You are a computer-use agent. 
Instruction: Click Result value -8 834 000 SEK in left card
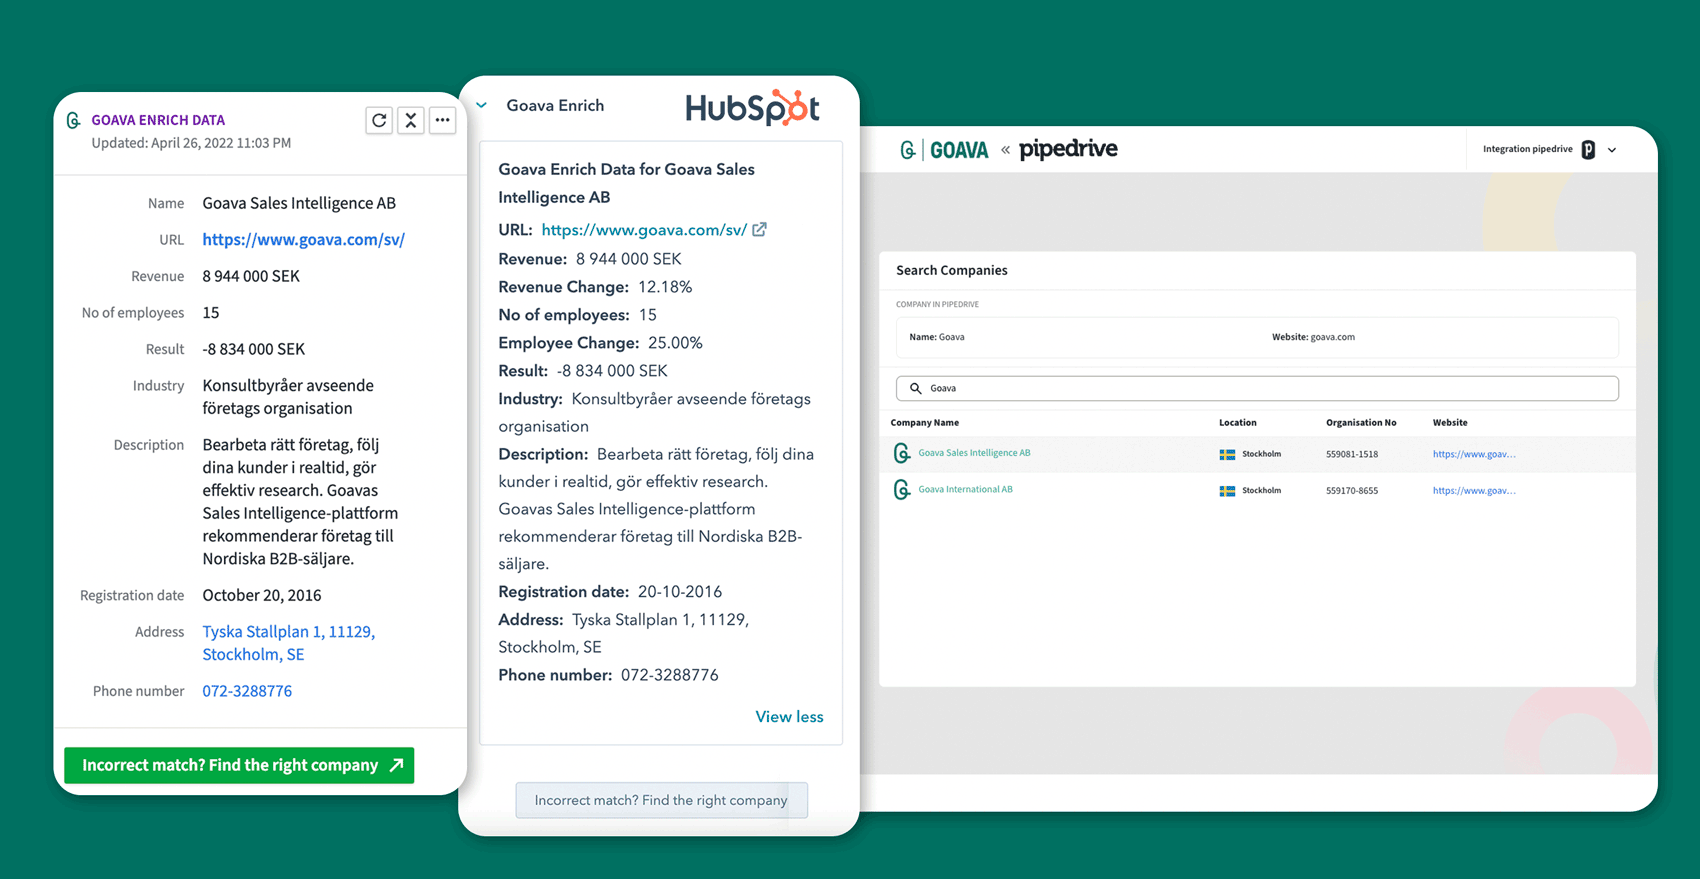point(253,349)
